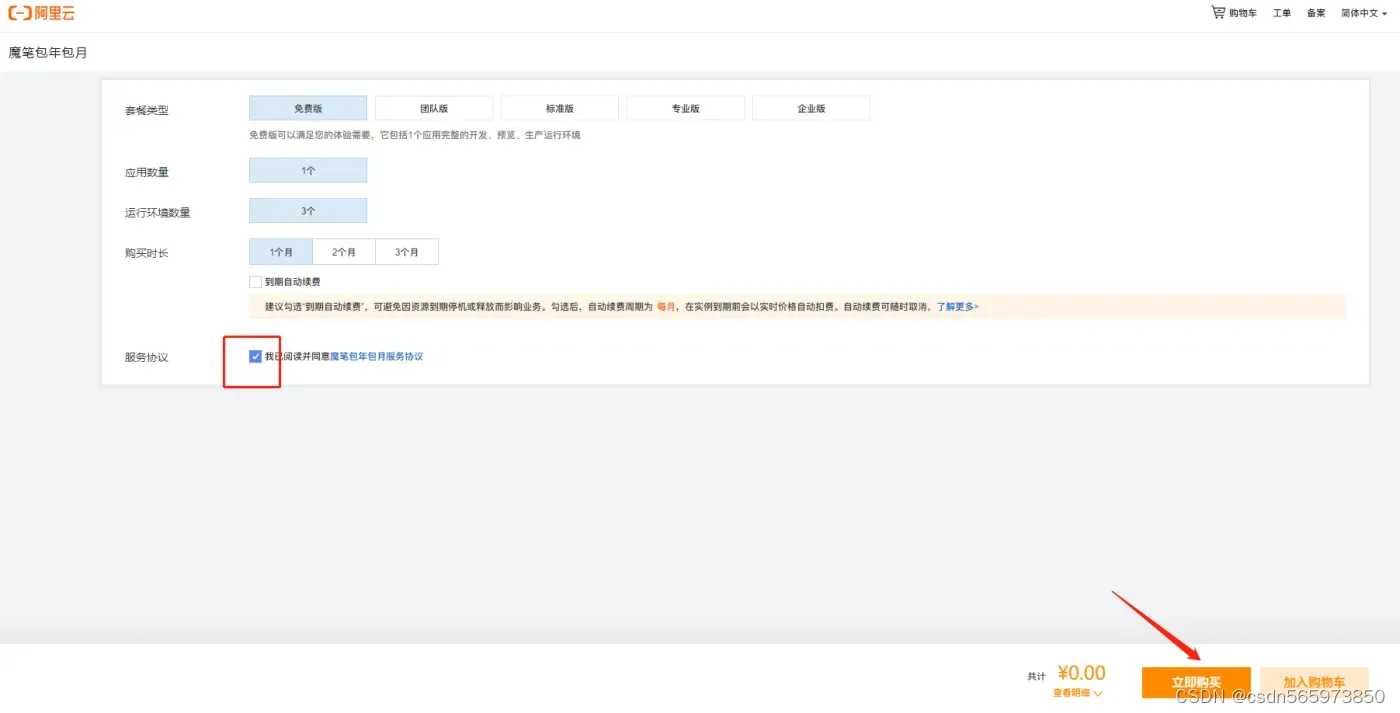Expand 查看明细 price details
This screenshot has width=1400, height=713.
[x=1077, y=692]
